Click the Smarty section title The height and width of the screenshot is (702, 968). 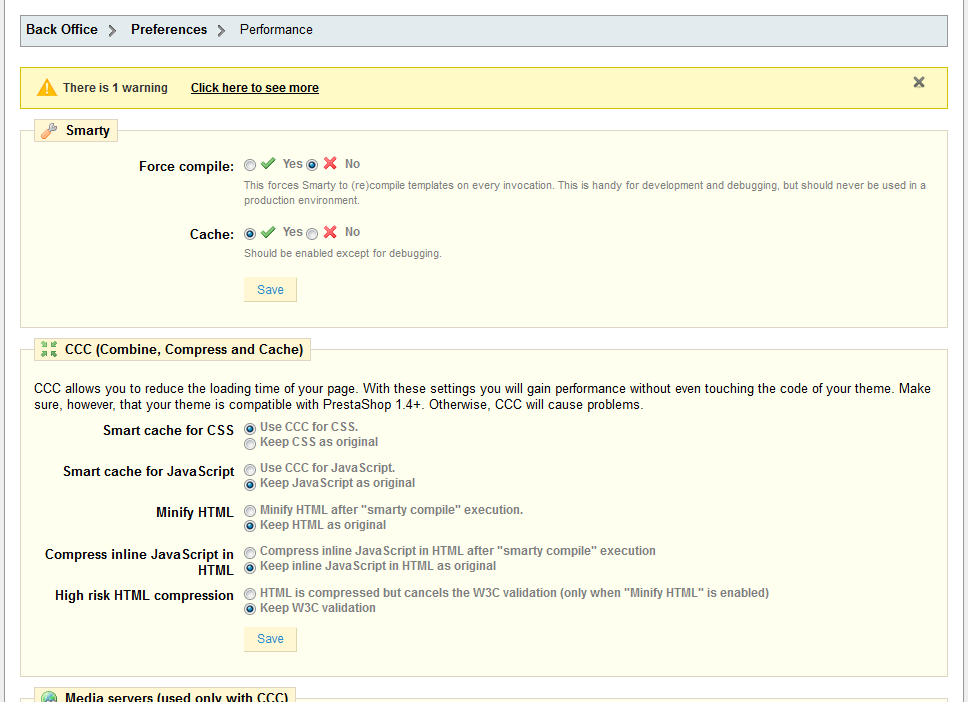coord(88,131)
